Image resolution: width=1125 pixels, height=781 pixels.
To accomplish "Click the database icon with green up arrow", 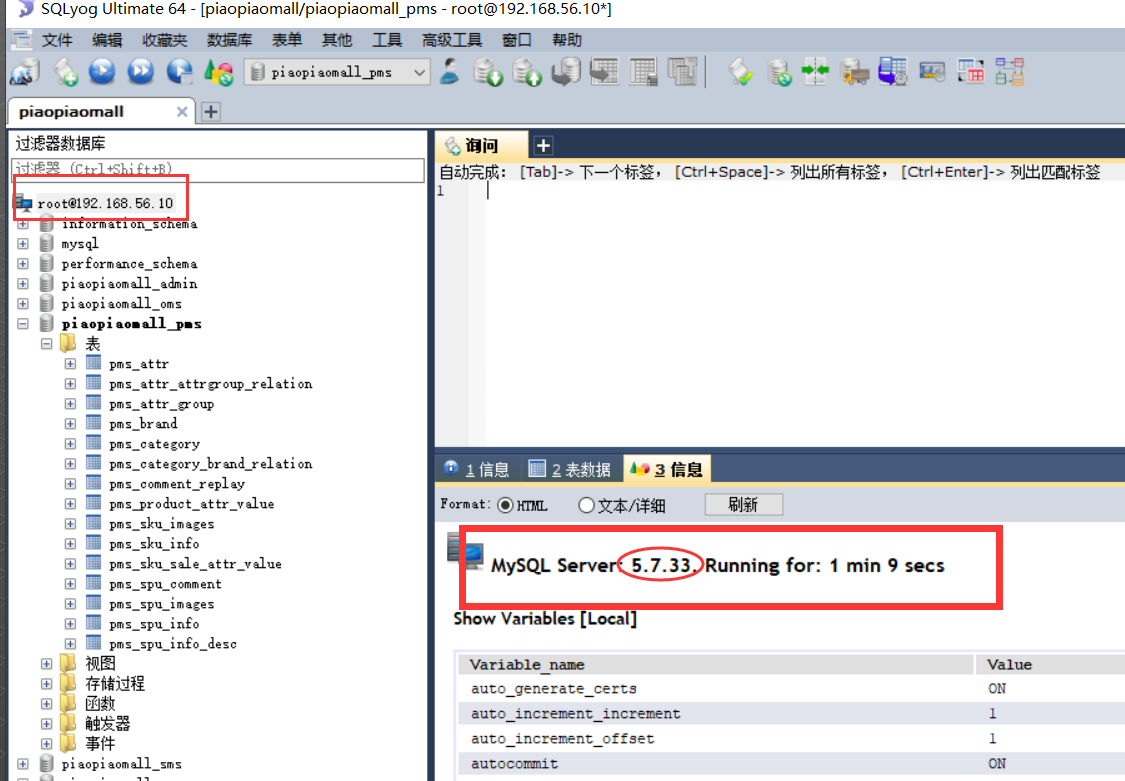I will pos(527,72).
